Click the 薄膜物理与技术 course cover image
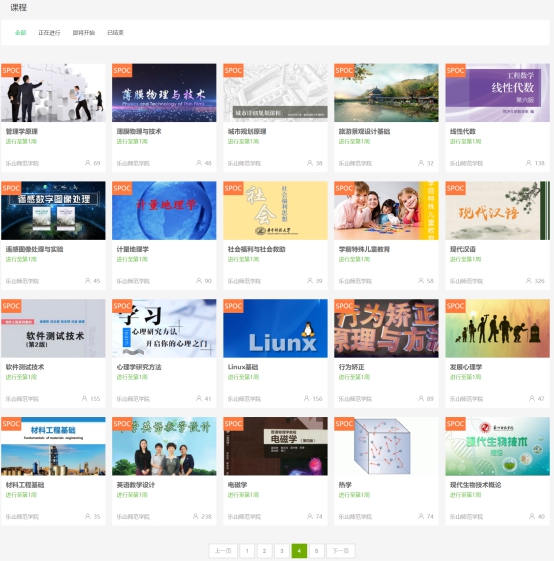 pos(164,93)
